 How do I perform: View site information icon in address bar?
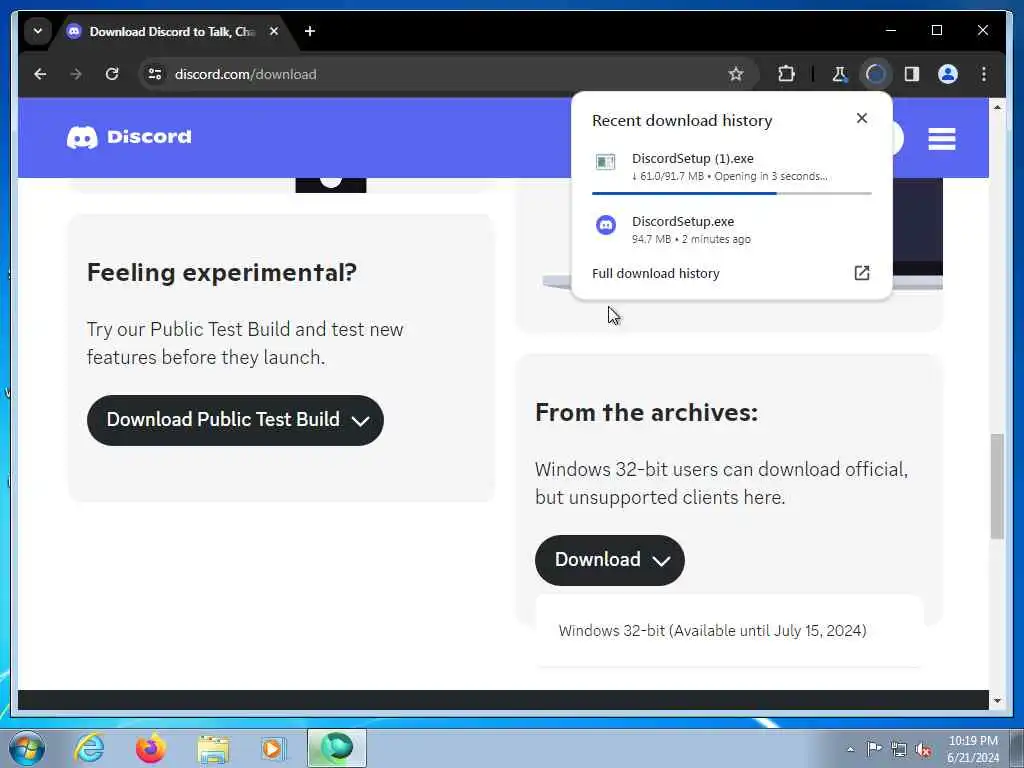155,74
